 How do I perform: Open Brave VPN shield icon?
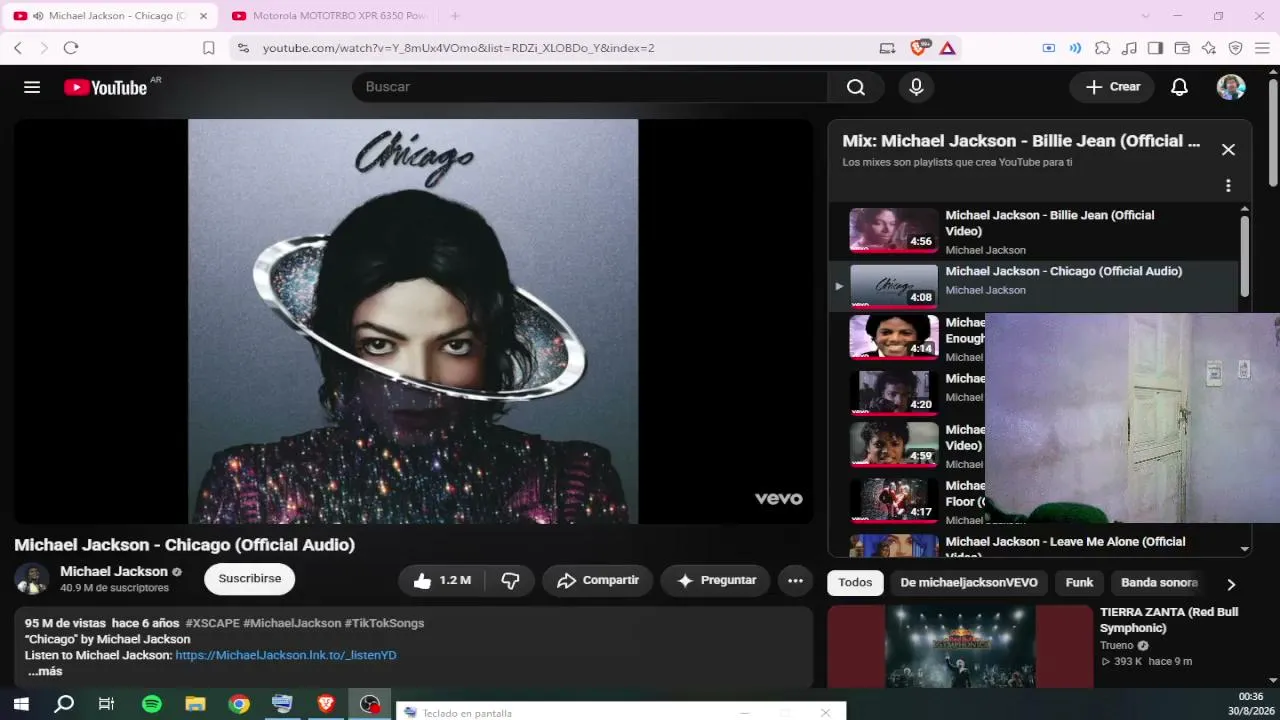[x=1235, y=47]
